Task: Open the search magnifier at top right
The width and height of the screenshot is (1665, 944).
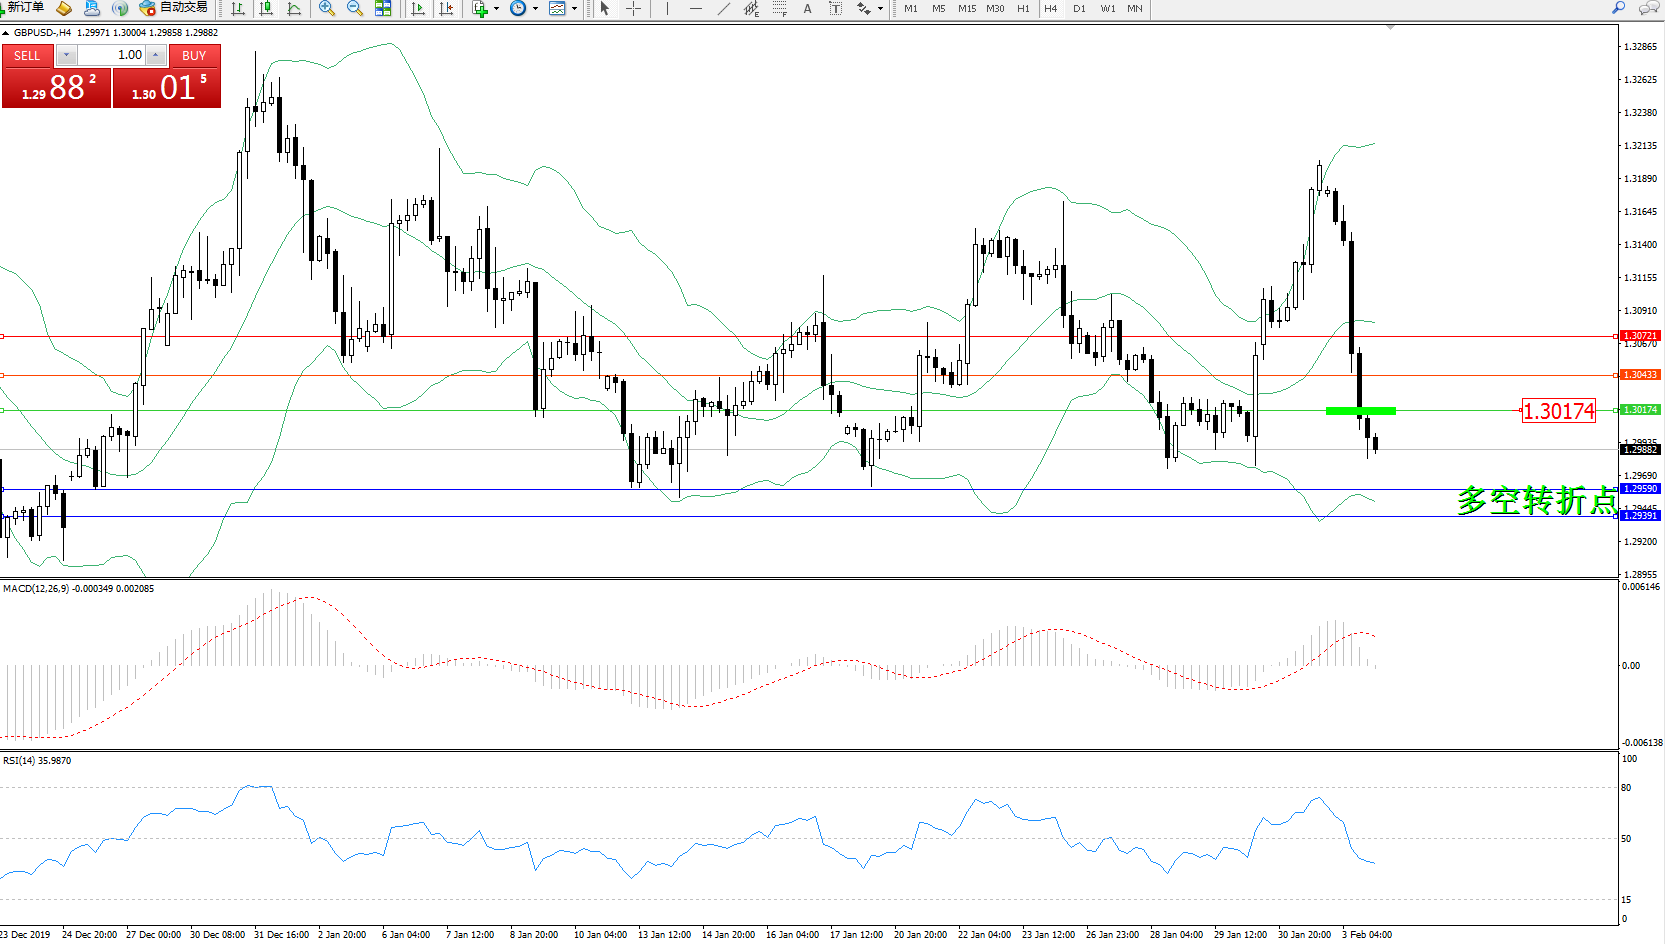Action: (1618, 8)
